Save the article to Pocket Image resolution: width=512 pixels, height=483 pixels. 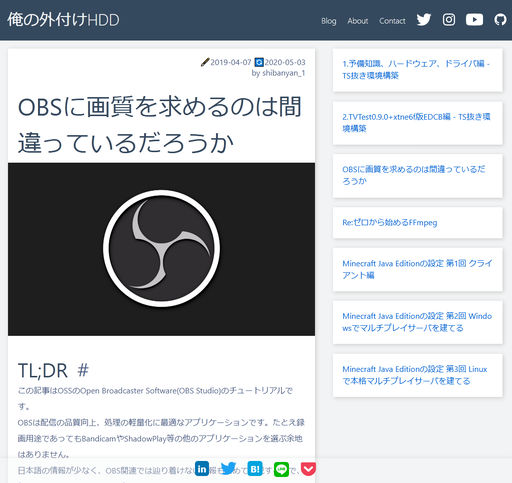308,469
